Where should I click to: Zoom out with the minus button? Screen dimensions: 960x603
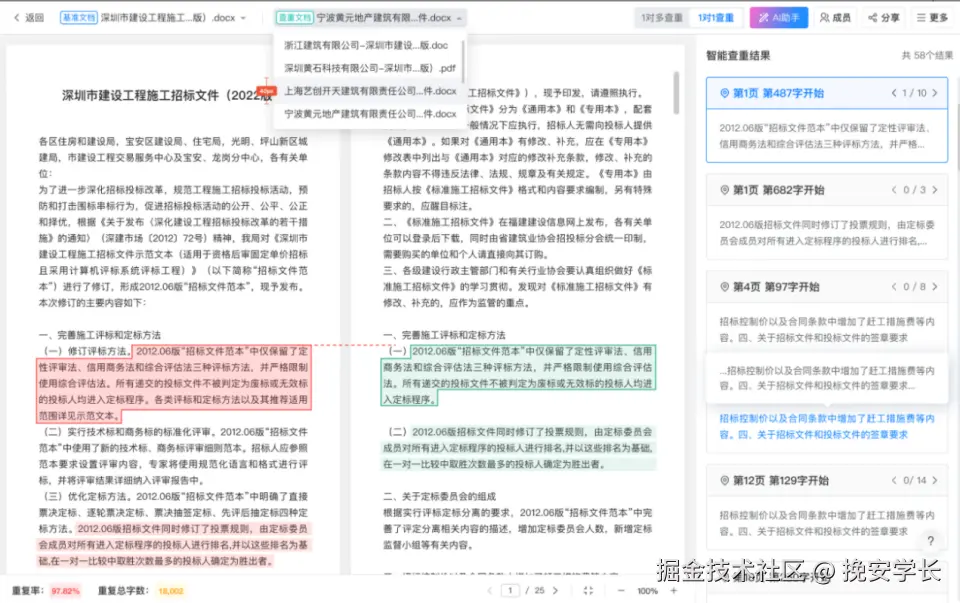pos(621,591)
